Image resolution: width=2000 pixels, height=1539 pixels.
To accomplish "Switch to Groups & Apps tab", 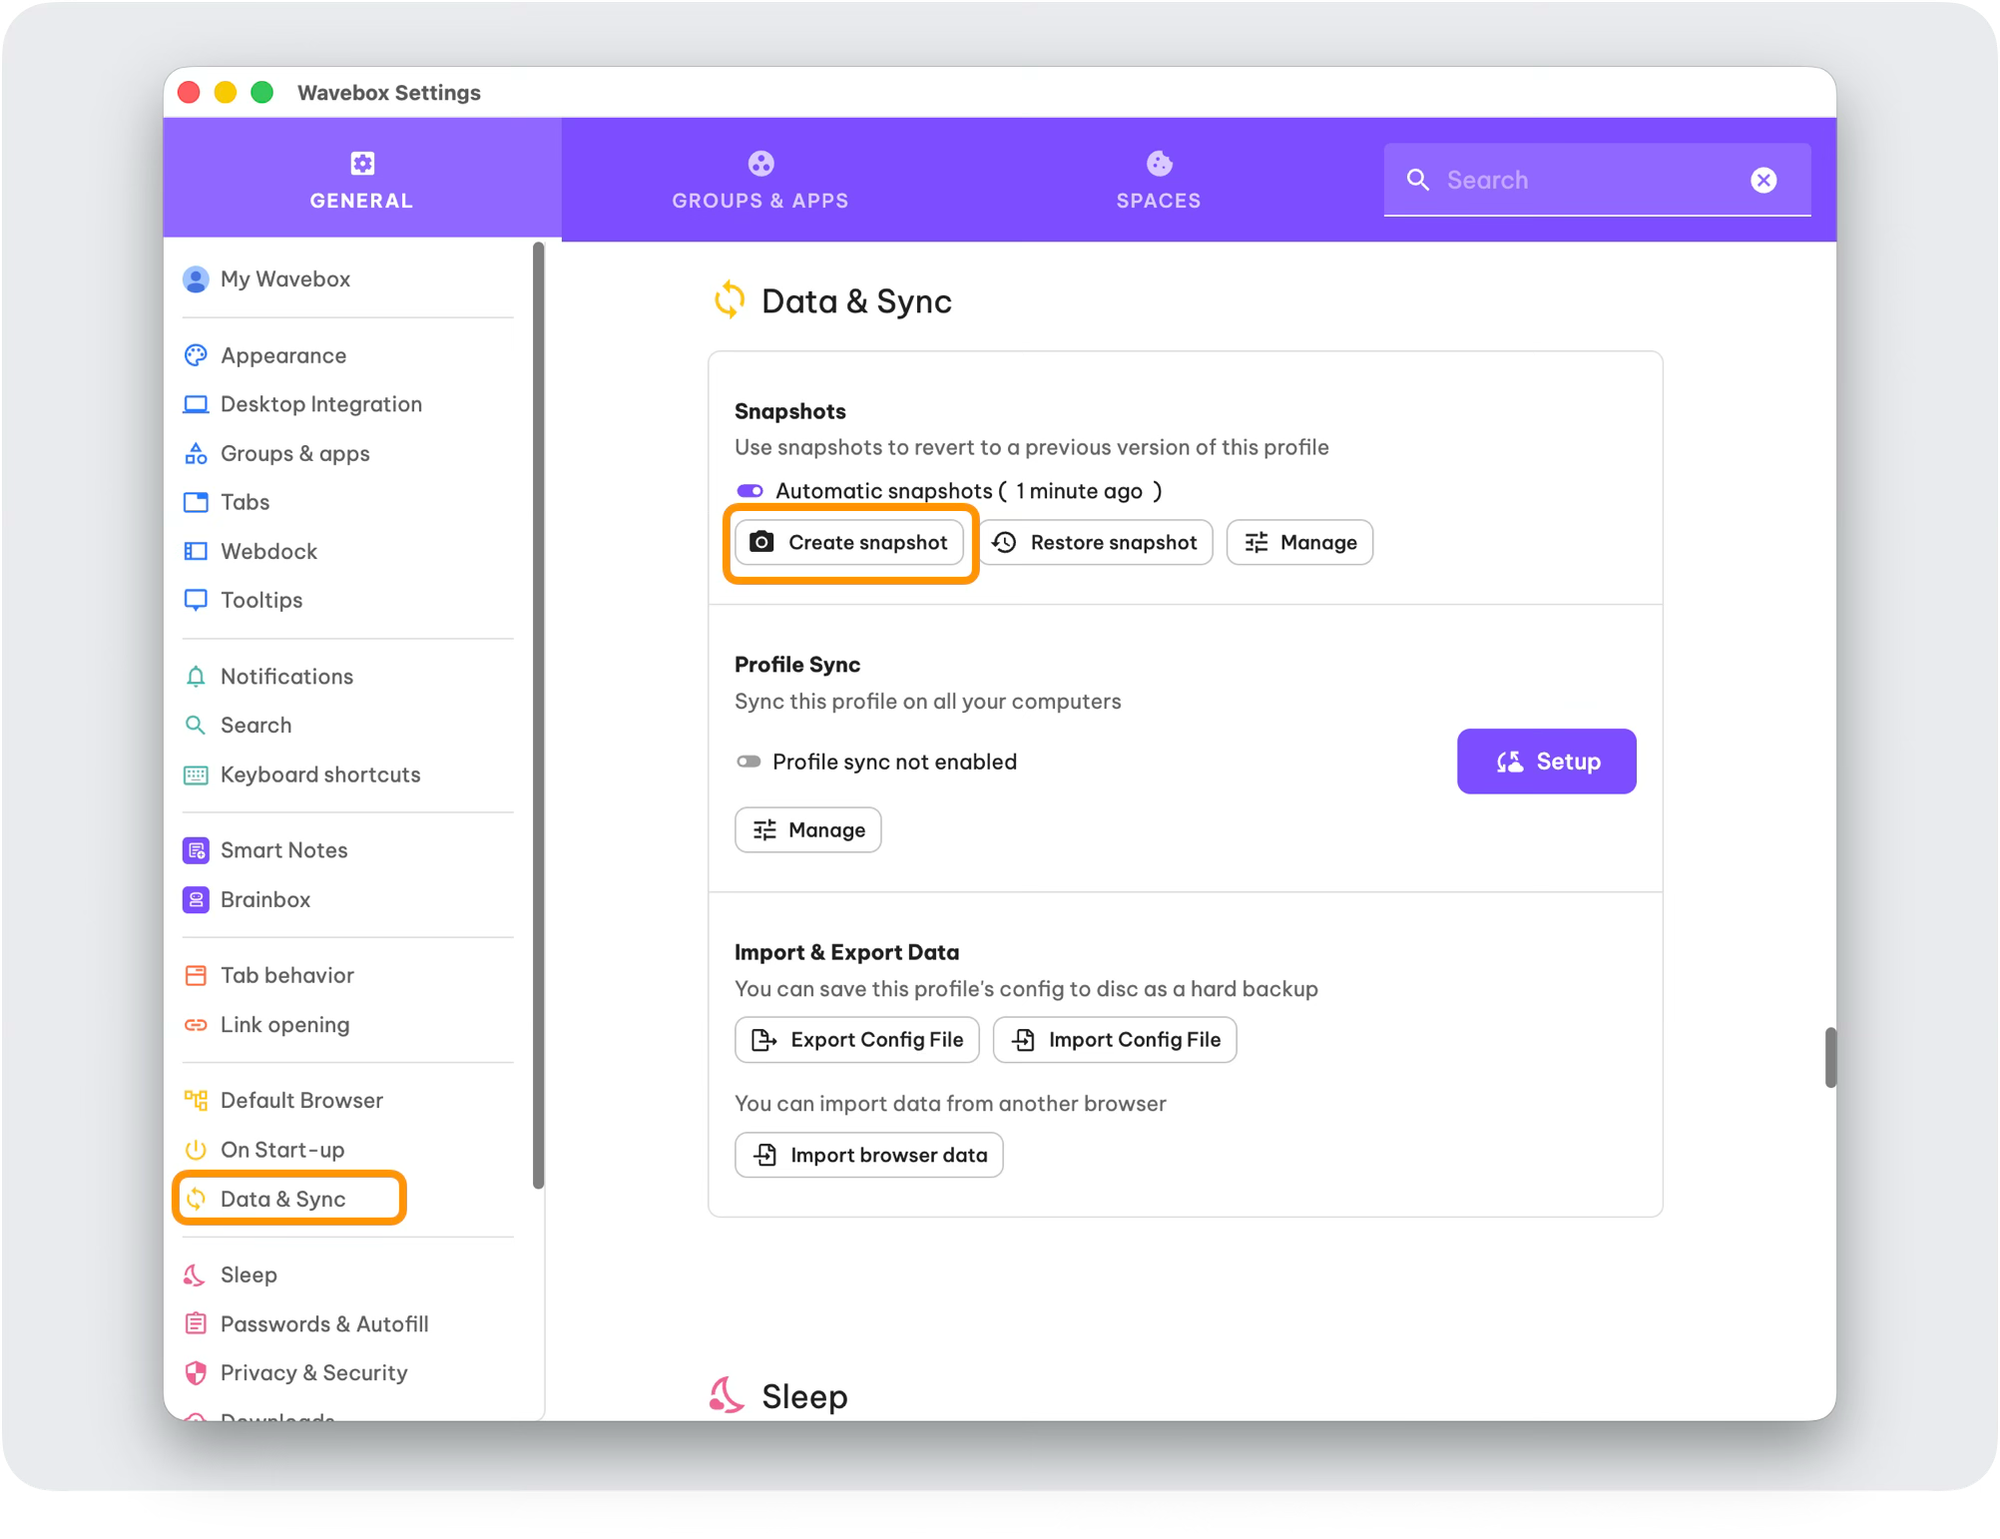I will tap(760, 180).
